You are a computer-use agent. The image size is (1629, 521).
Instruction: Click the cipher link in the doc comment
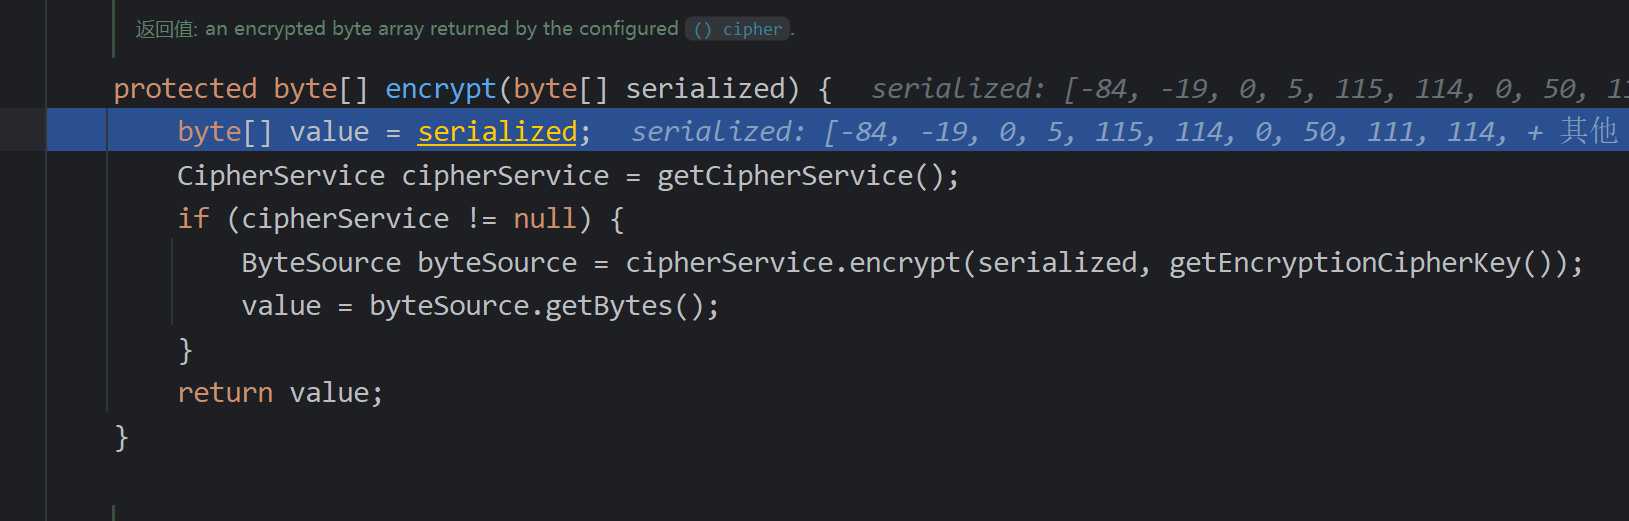pyautogui.click(x=738, y=29)
